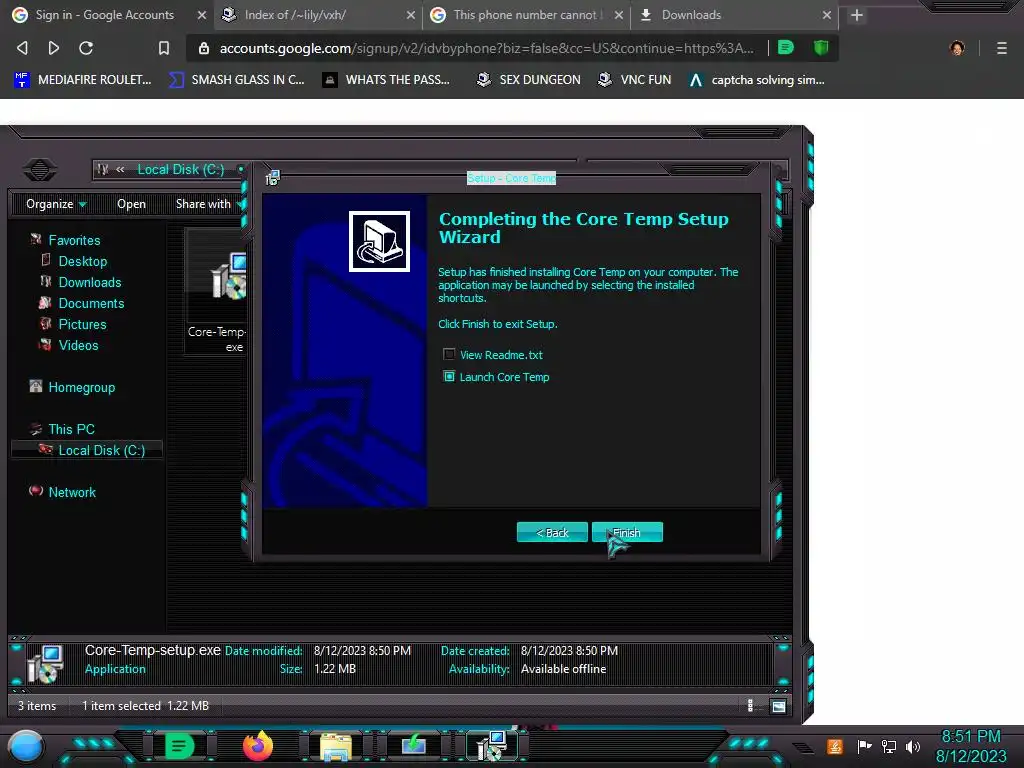Open the WHATS THE PASS... bookmark
The height and width of the screenshot is (768, 1024).
pos(387,80)
